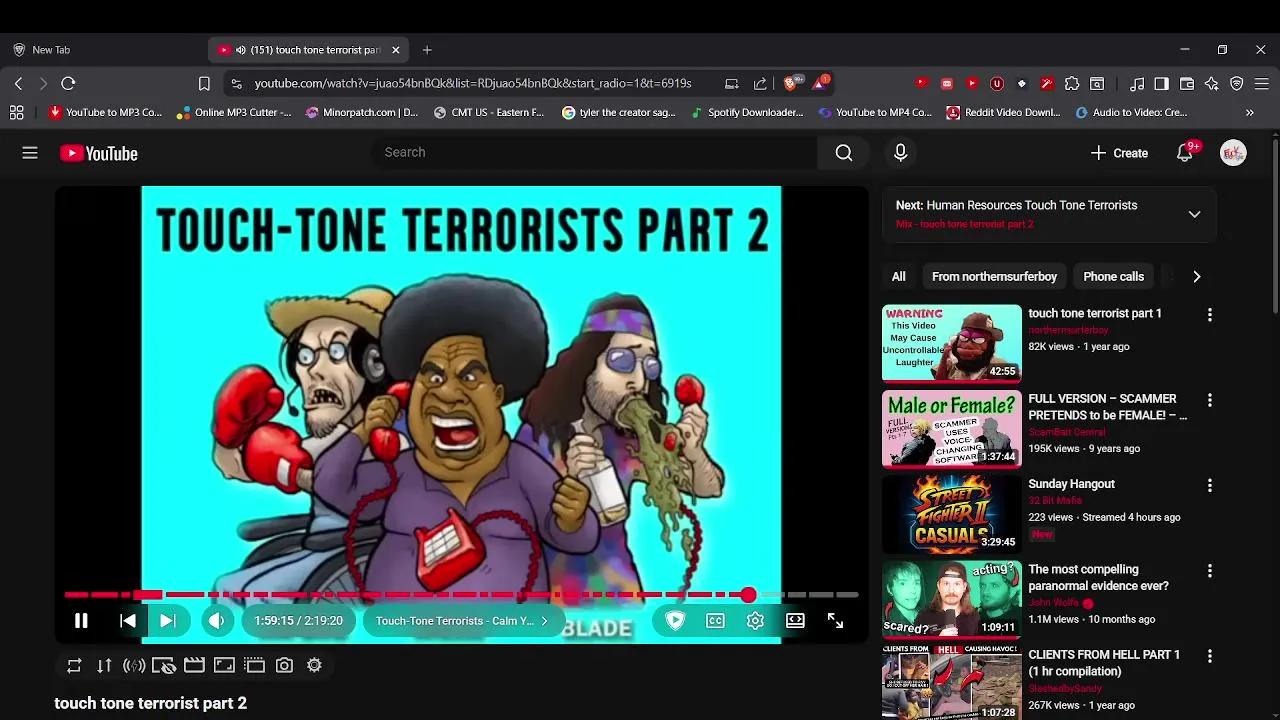Toggle closed captions on the player
The height and width of the screenshot is (720, 1280).
pyautogui.click(x=715, y=621)
